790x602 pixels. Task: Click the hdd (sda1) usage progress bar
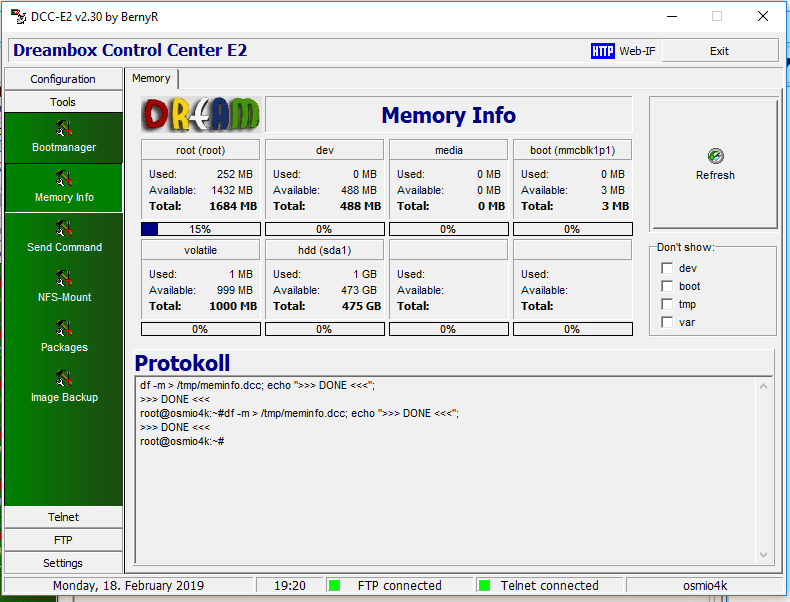[324, 329]
